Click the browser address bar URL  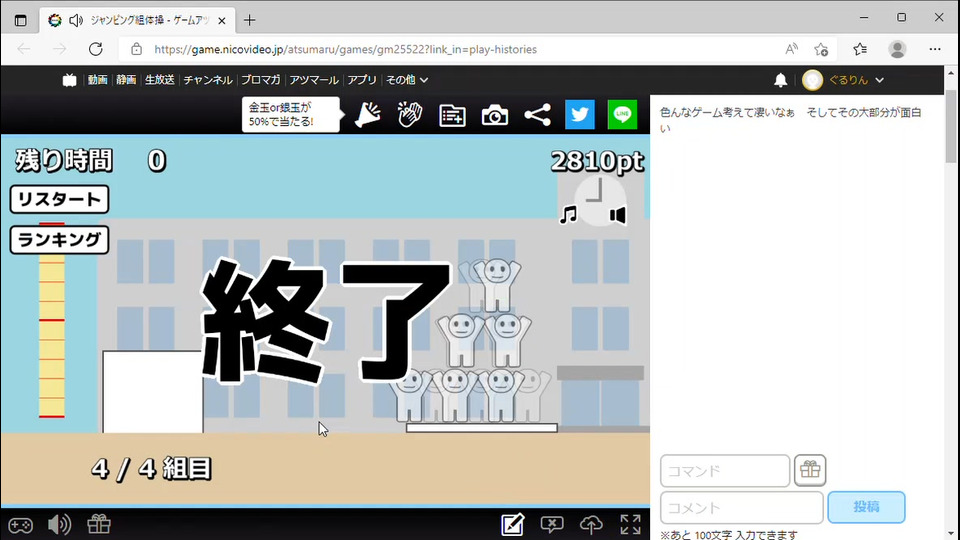click(x=345, y=49)
